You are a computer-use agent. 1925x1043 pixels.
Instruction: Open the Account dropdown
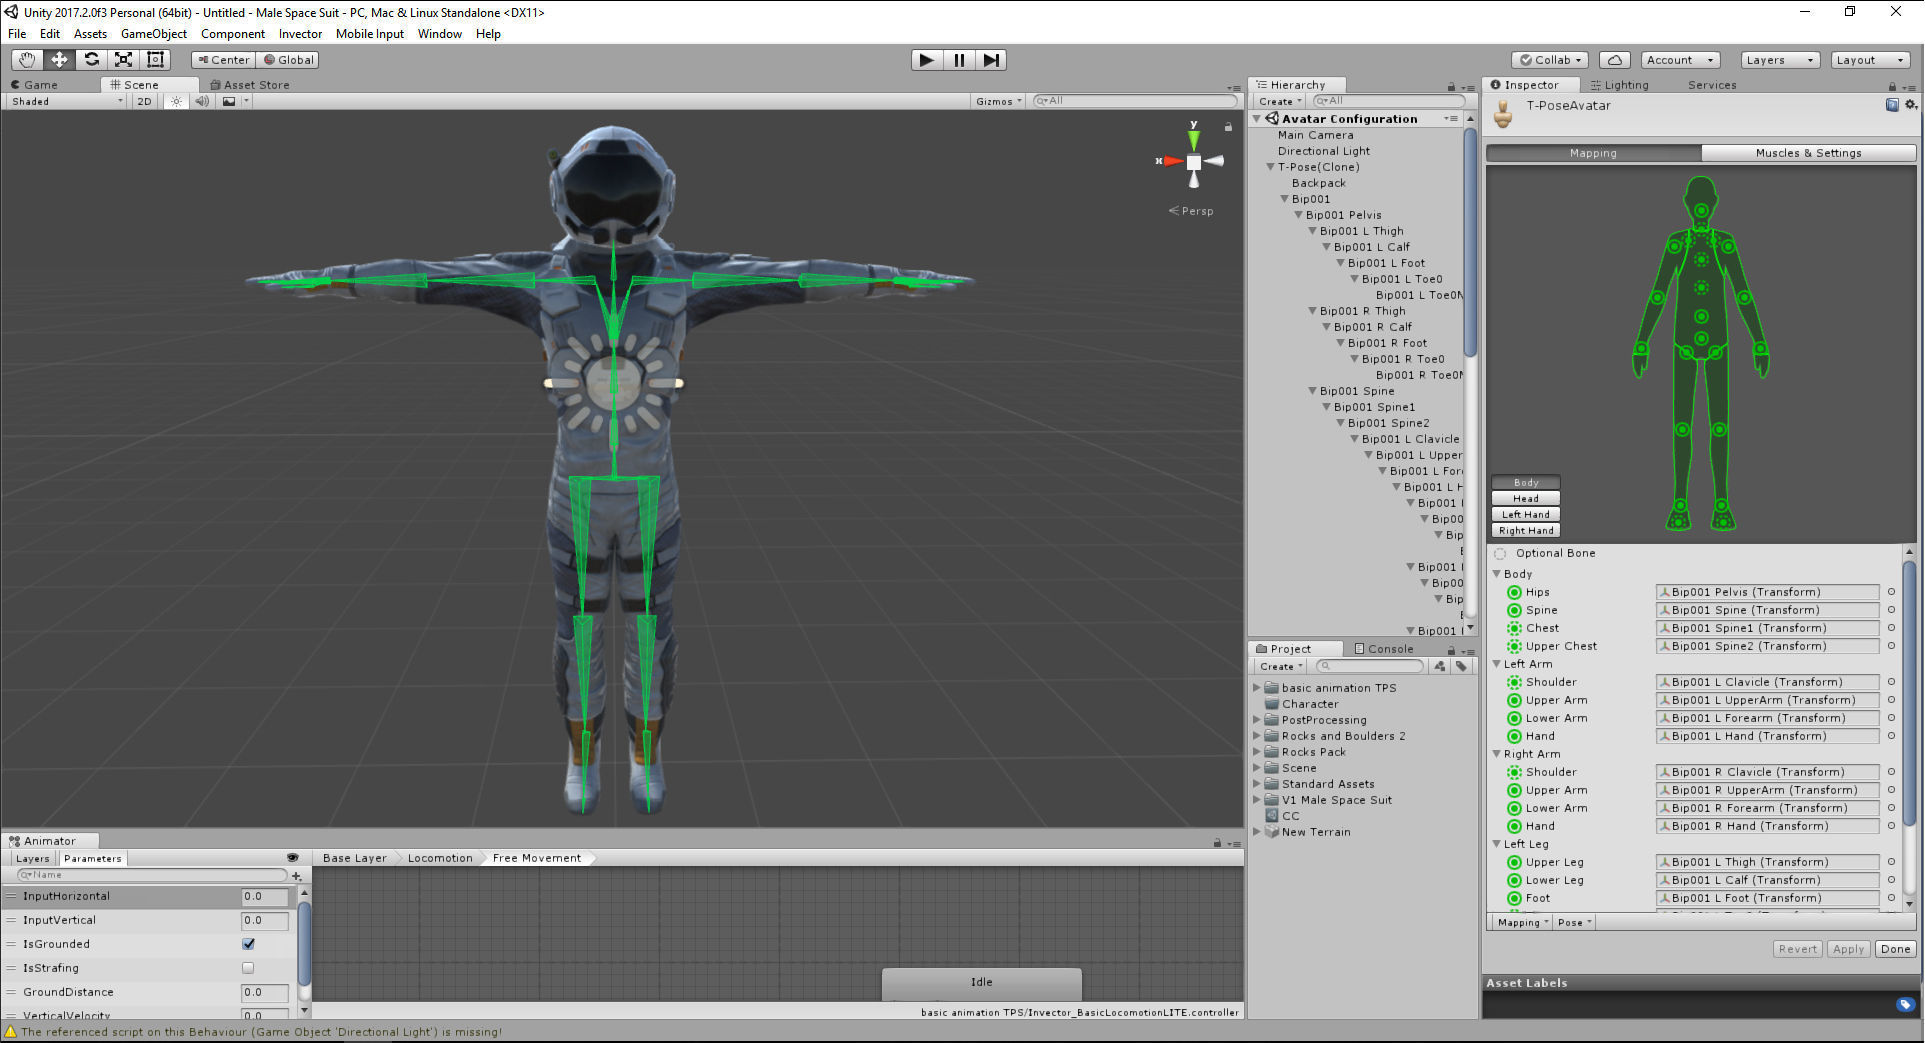1680,60
